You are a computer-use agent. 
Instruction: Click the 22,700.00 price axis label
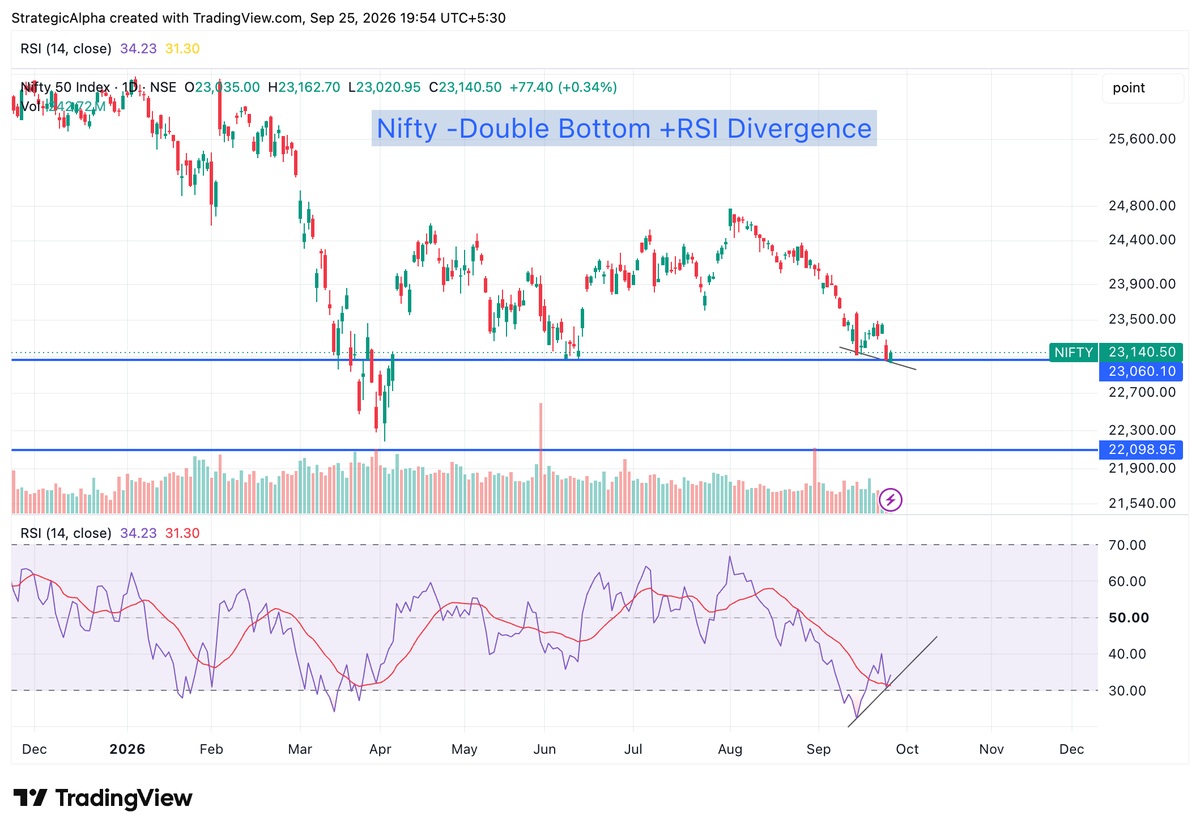[1141, 392]
